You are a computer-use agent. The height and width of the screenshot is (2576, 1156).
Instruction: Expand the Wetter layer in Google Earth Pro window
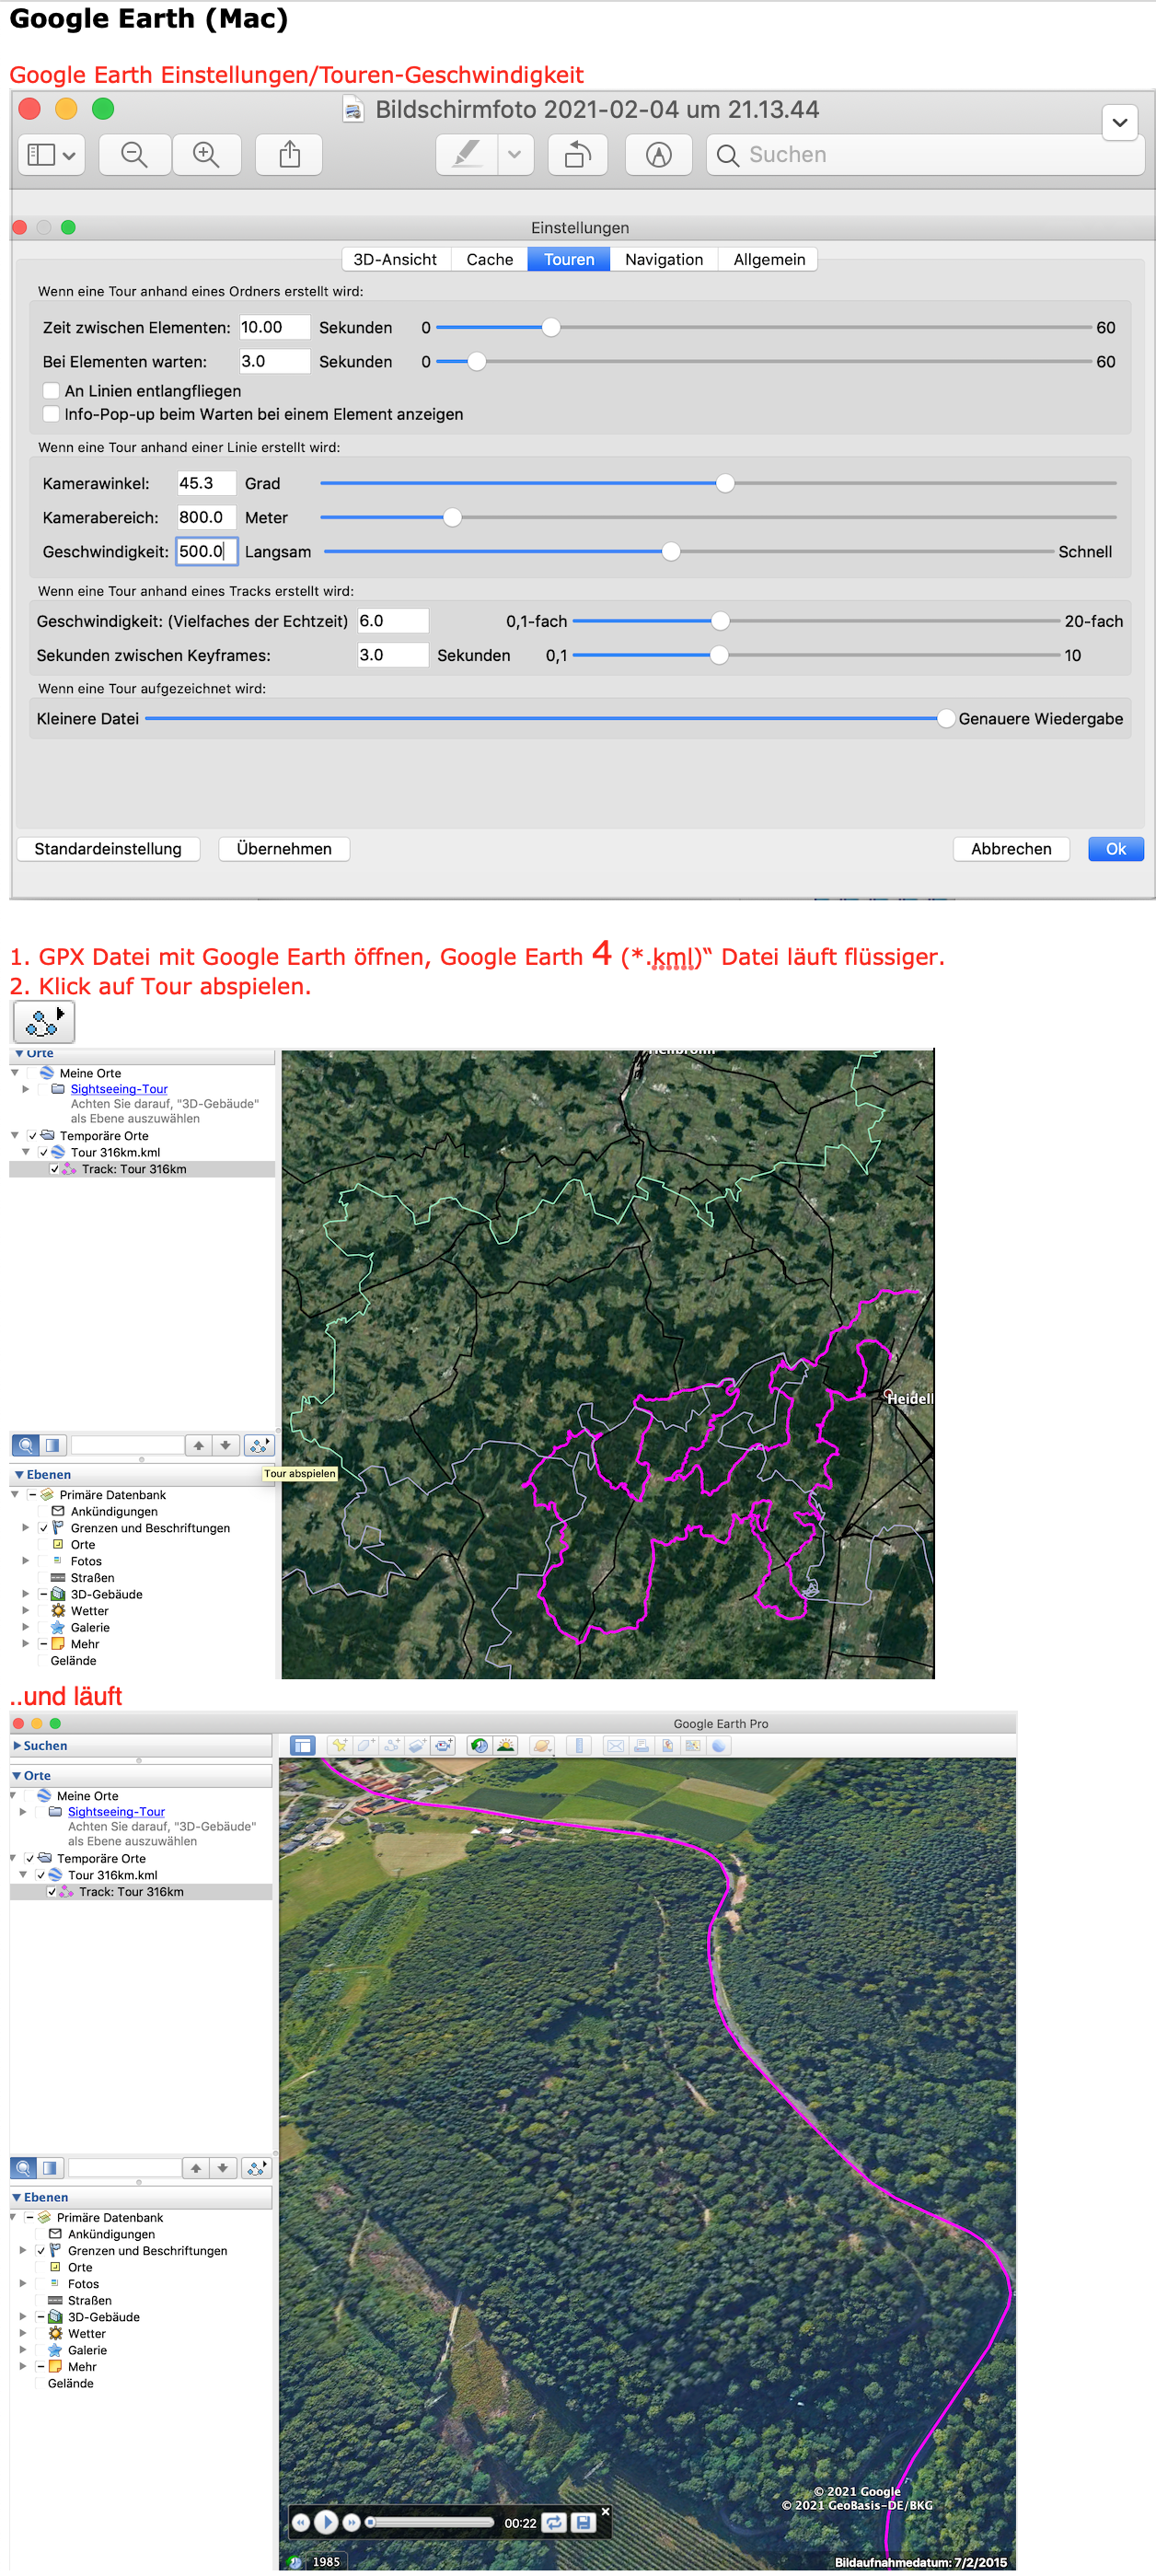[x=23, y=2333]
